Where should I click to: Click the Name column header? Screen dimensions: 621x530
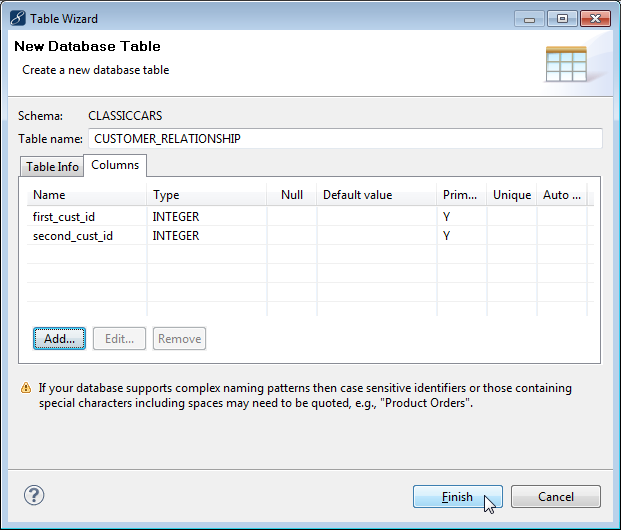tap(49, 195)
